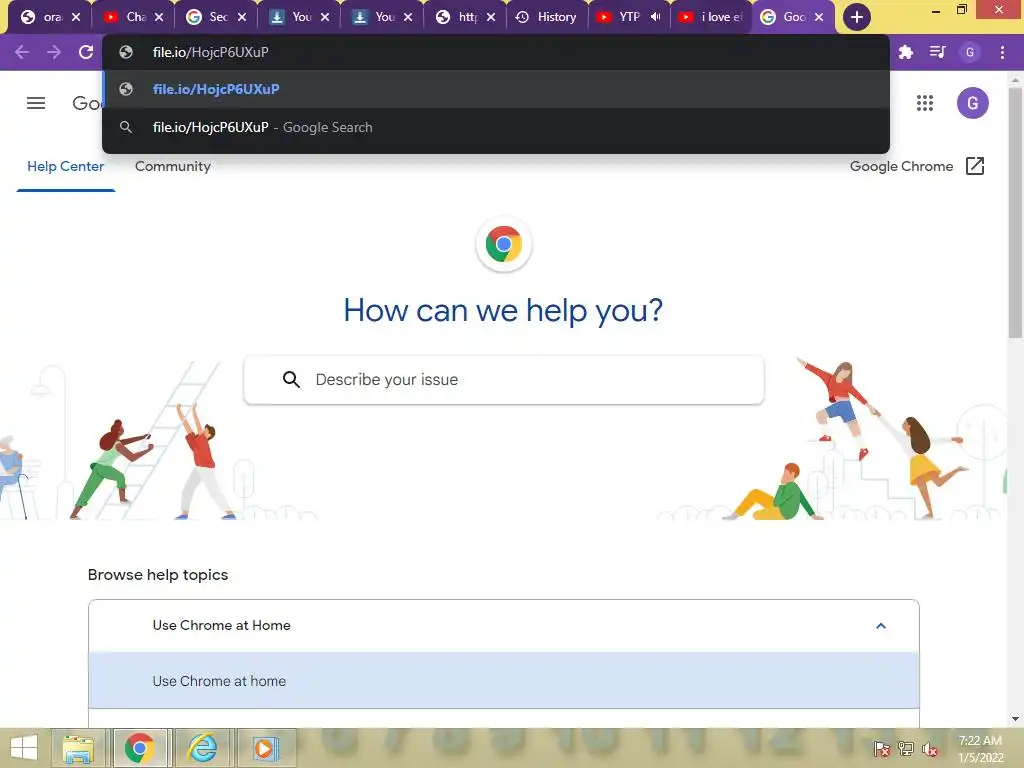Click the Action Center flag tray icon
1024x768 pixels.
click(881, 748)
